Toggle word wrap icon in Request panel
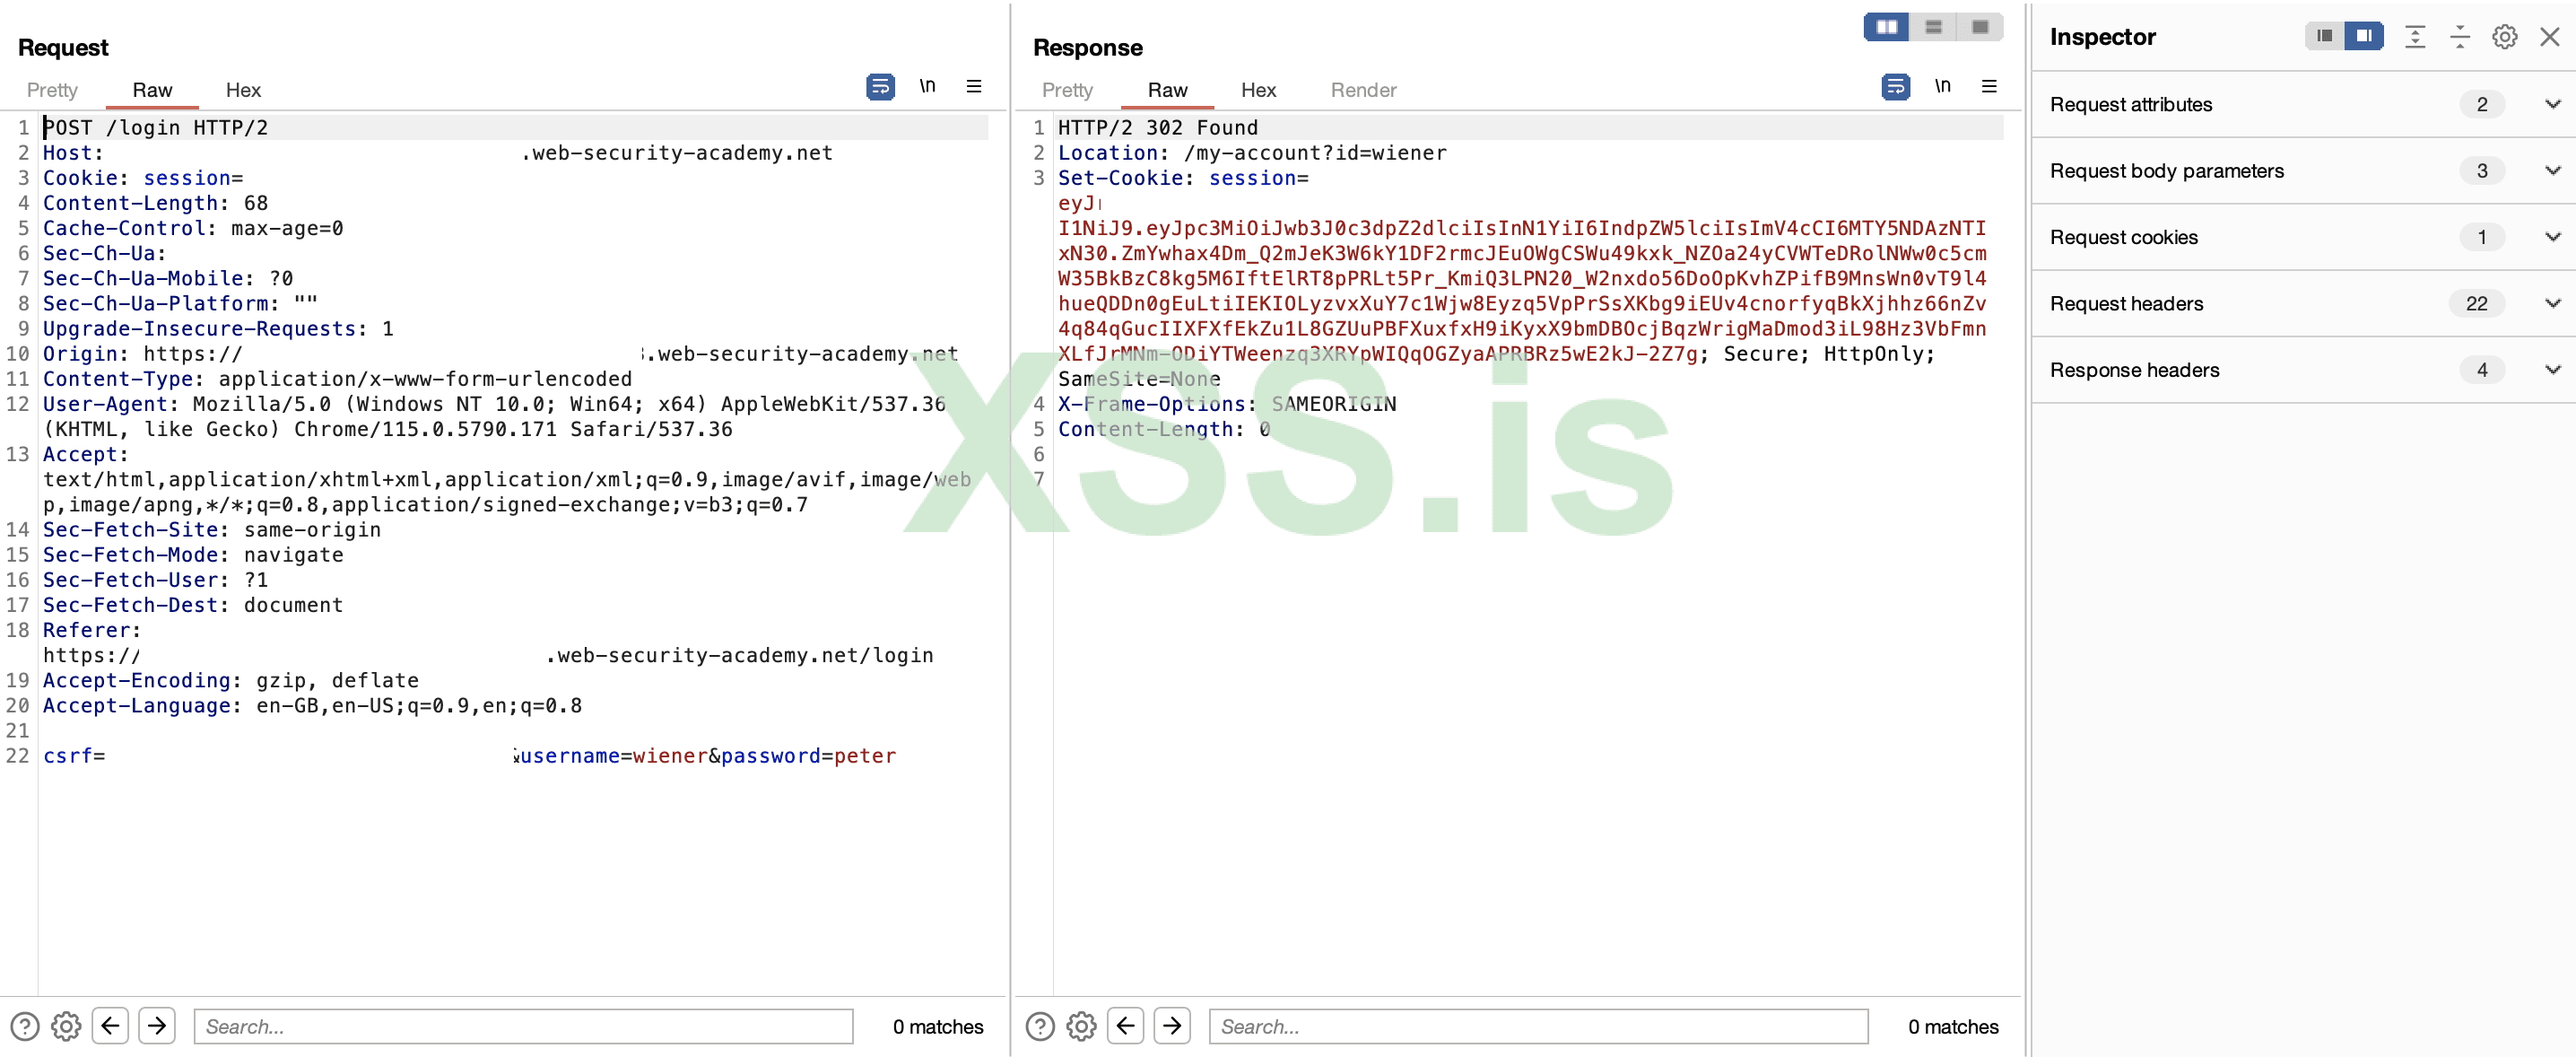This screenshot has width=2576, height=1057. (880, 87)
